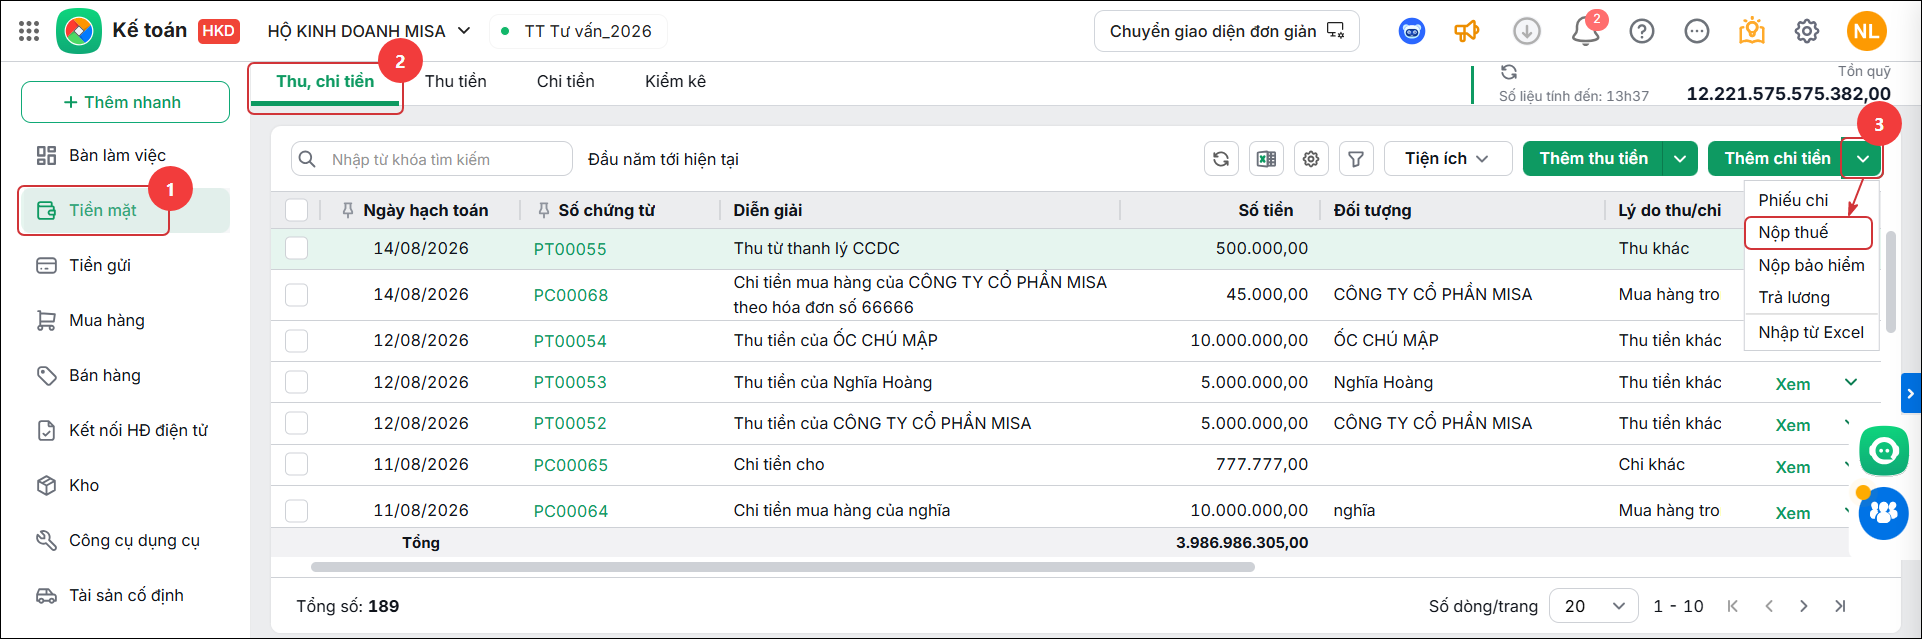Click the Thêm chi tiền button

pos(1776,159)
